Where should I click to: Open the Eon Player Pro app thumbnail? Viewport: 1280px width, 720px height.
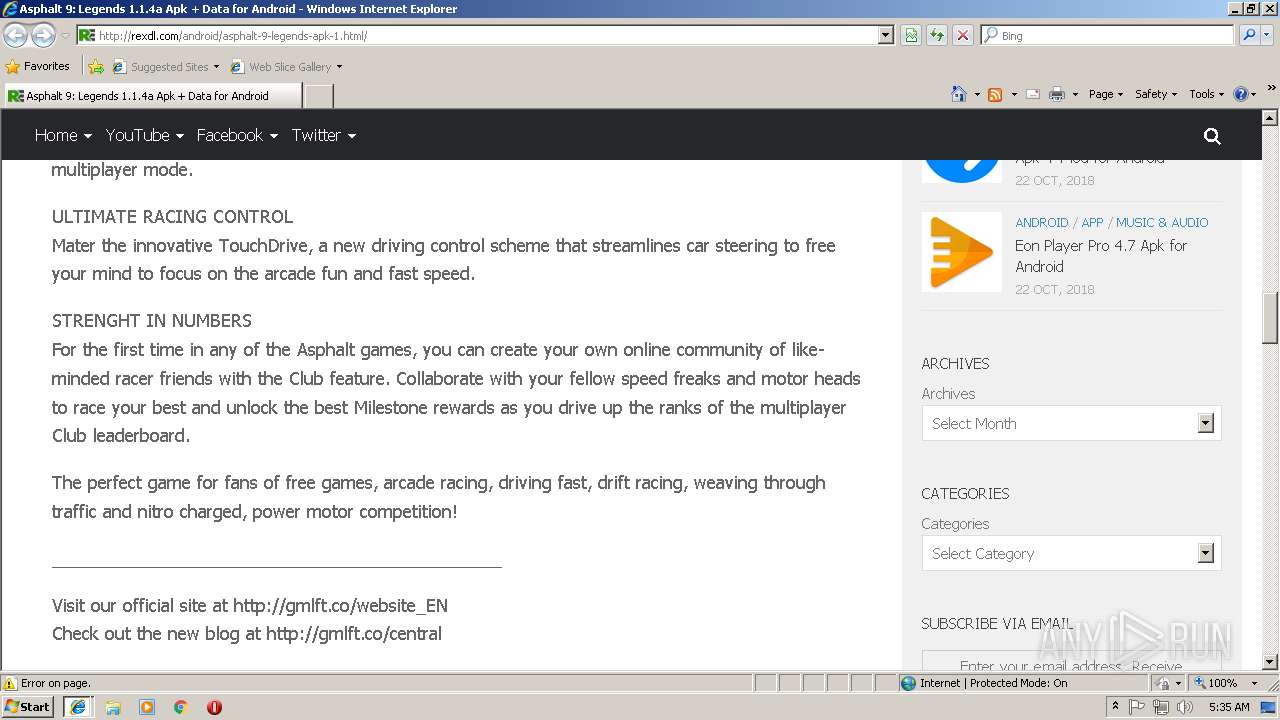(961, 252)
